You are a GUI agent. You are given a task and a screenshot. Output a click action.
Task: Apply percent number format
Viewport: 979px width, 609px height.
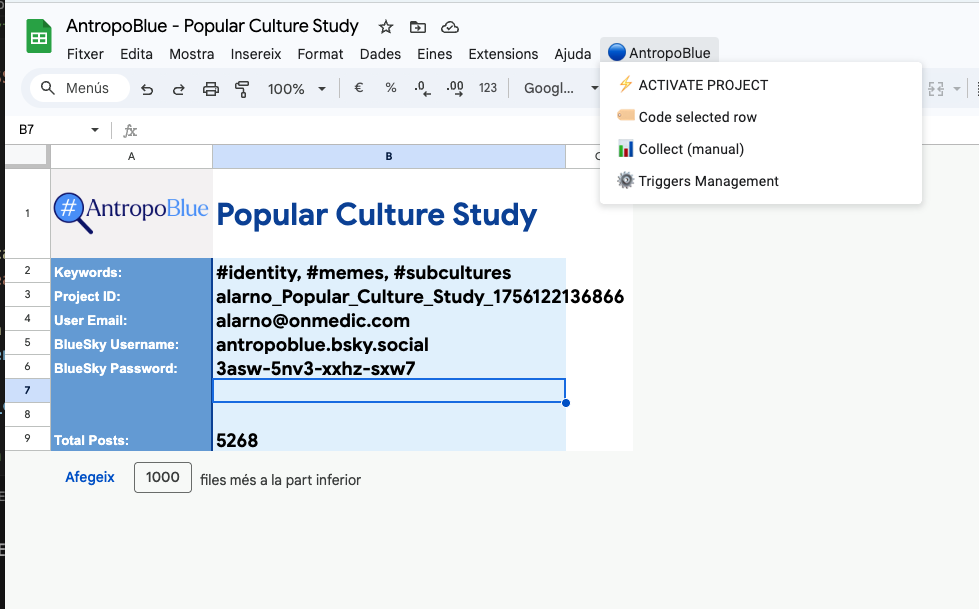click(391, 88)
